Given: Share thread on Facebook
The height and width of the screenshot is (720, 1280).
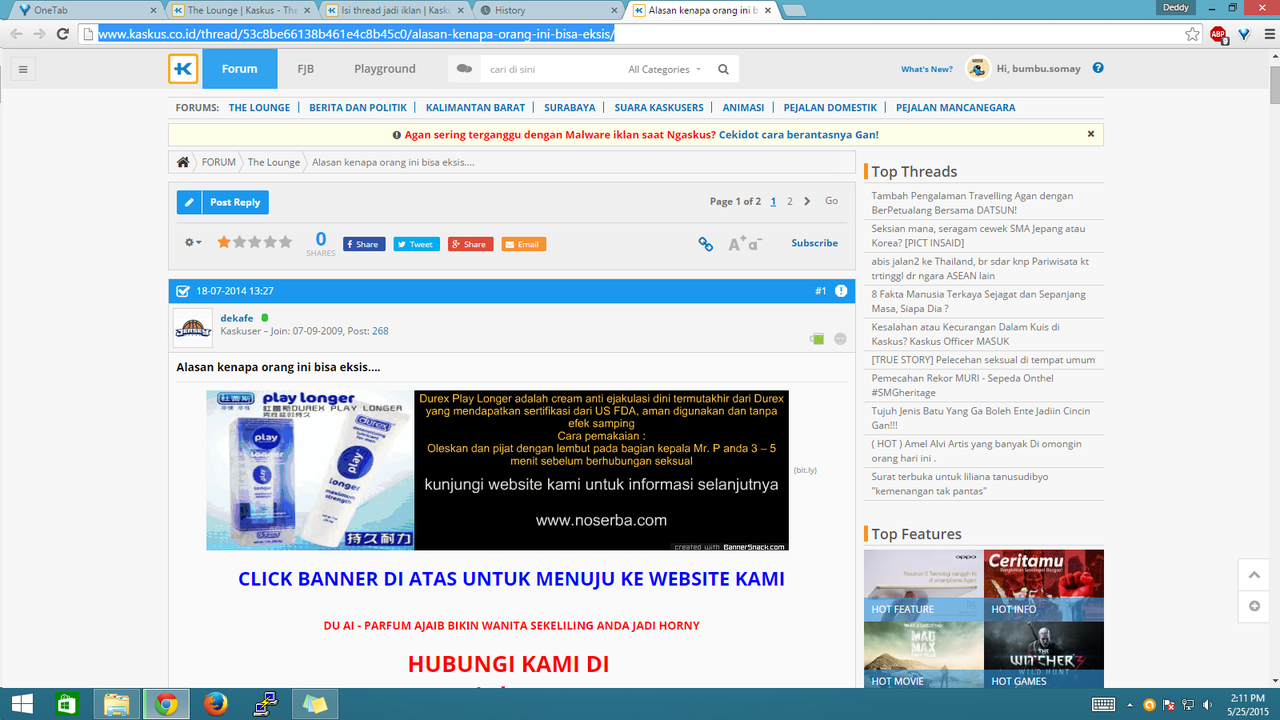Looking at the screenshot, I should coord(364,244).
